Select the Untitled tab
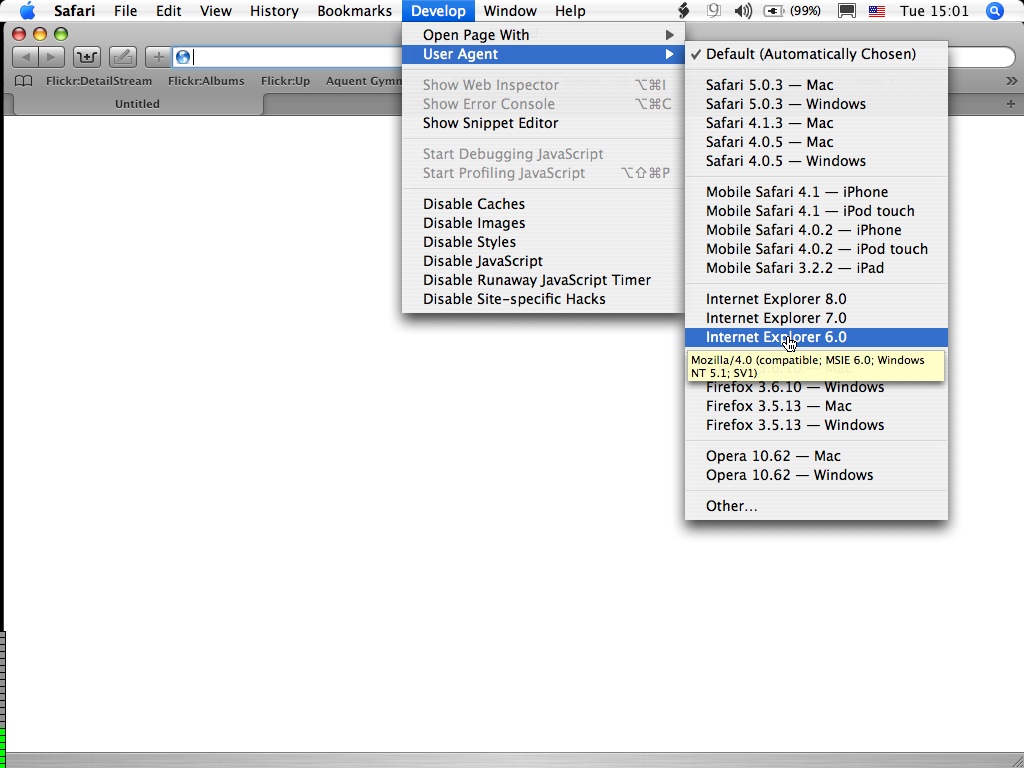 click(137, 104)
